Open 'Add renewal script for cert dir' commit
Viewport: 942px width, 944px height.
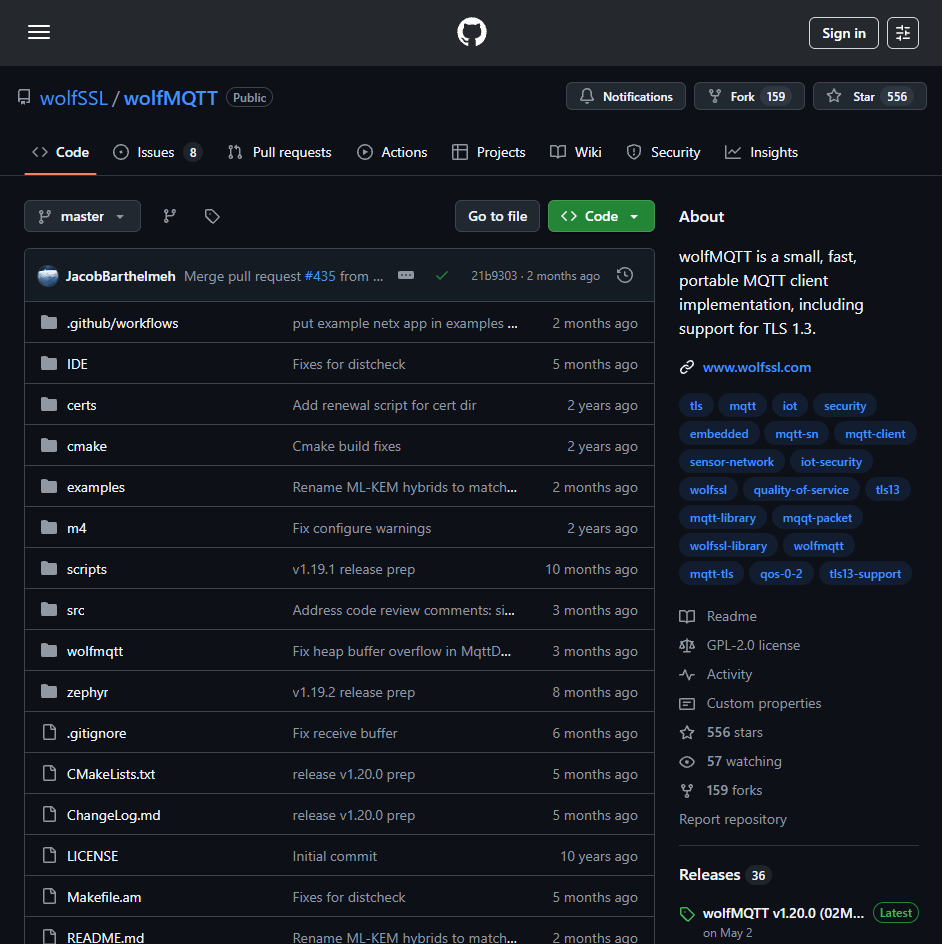[384, 405]
